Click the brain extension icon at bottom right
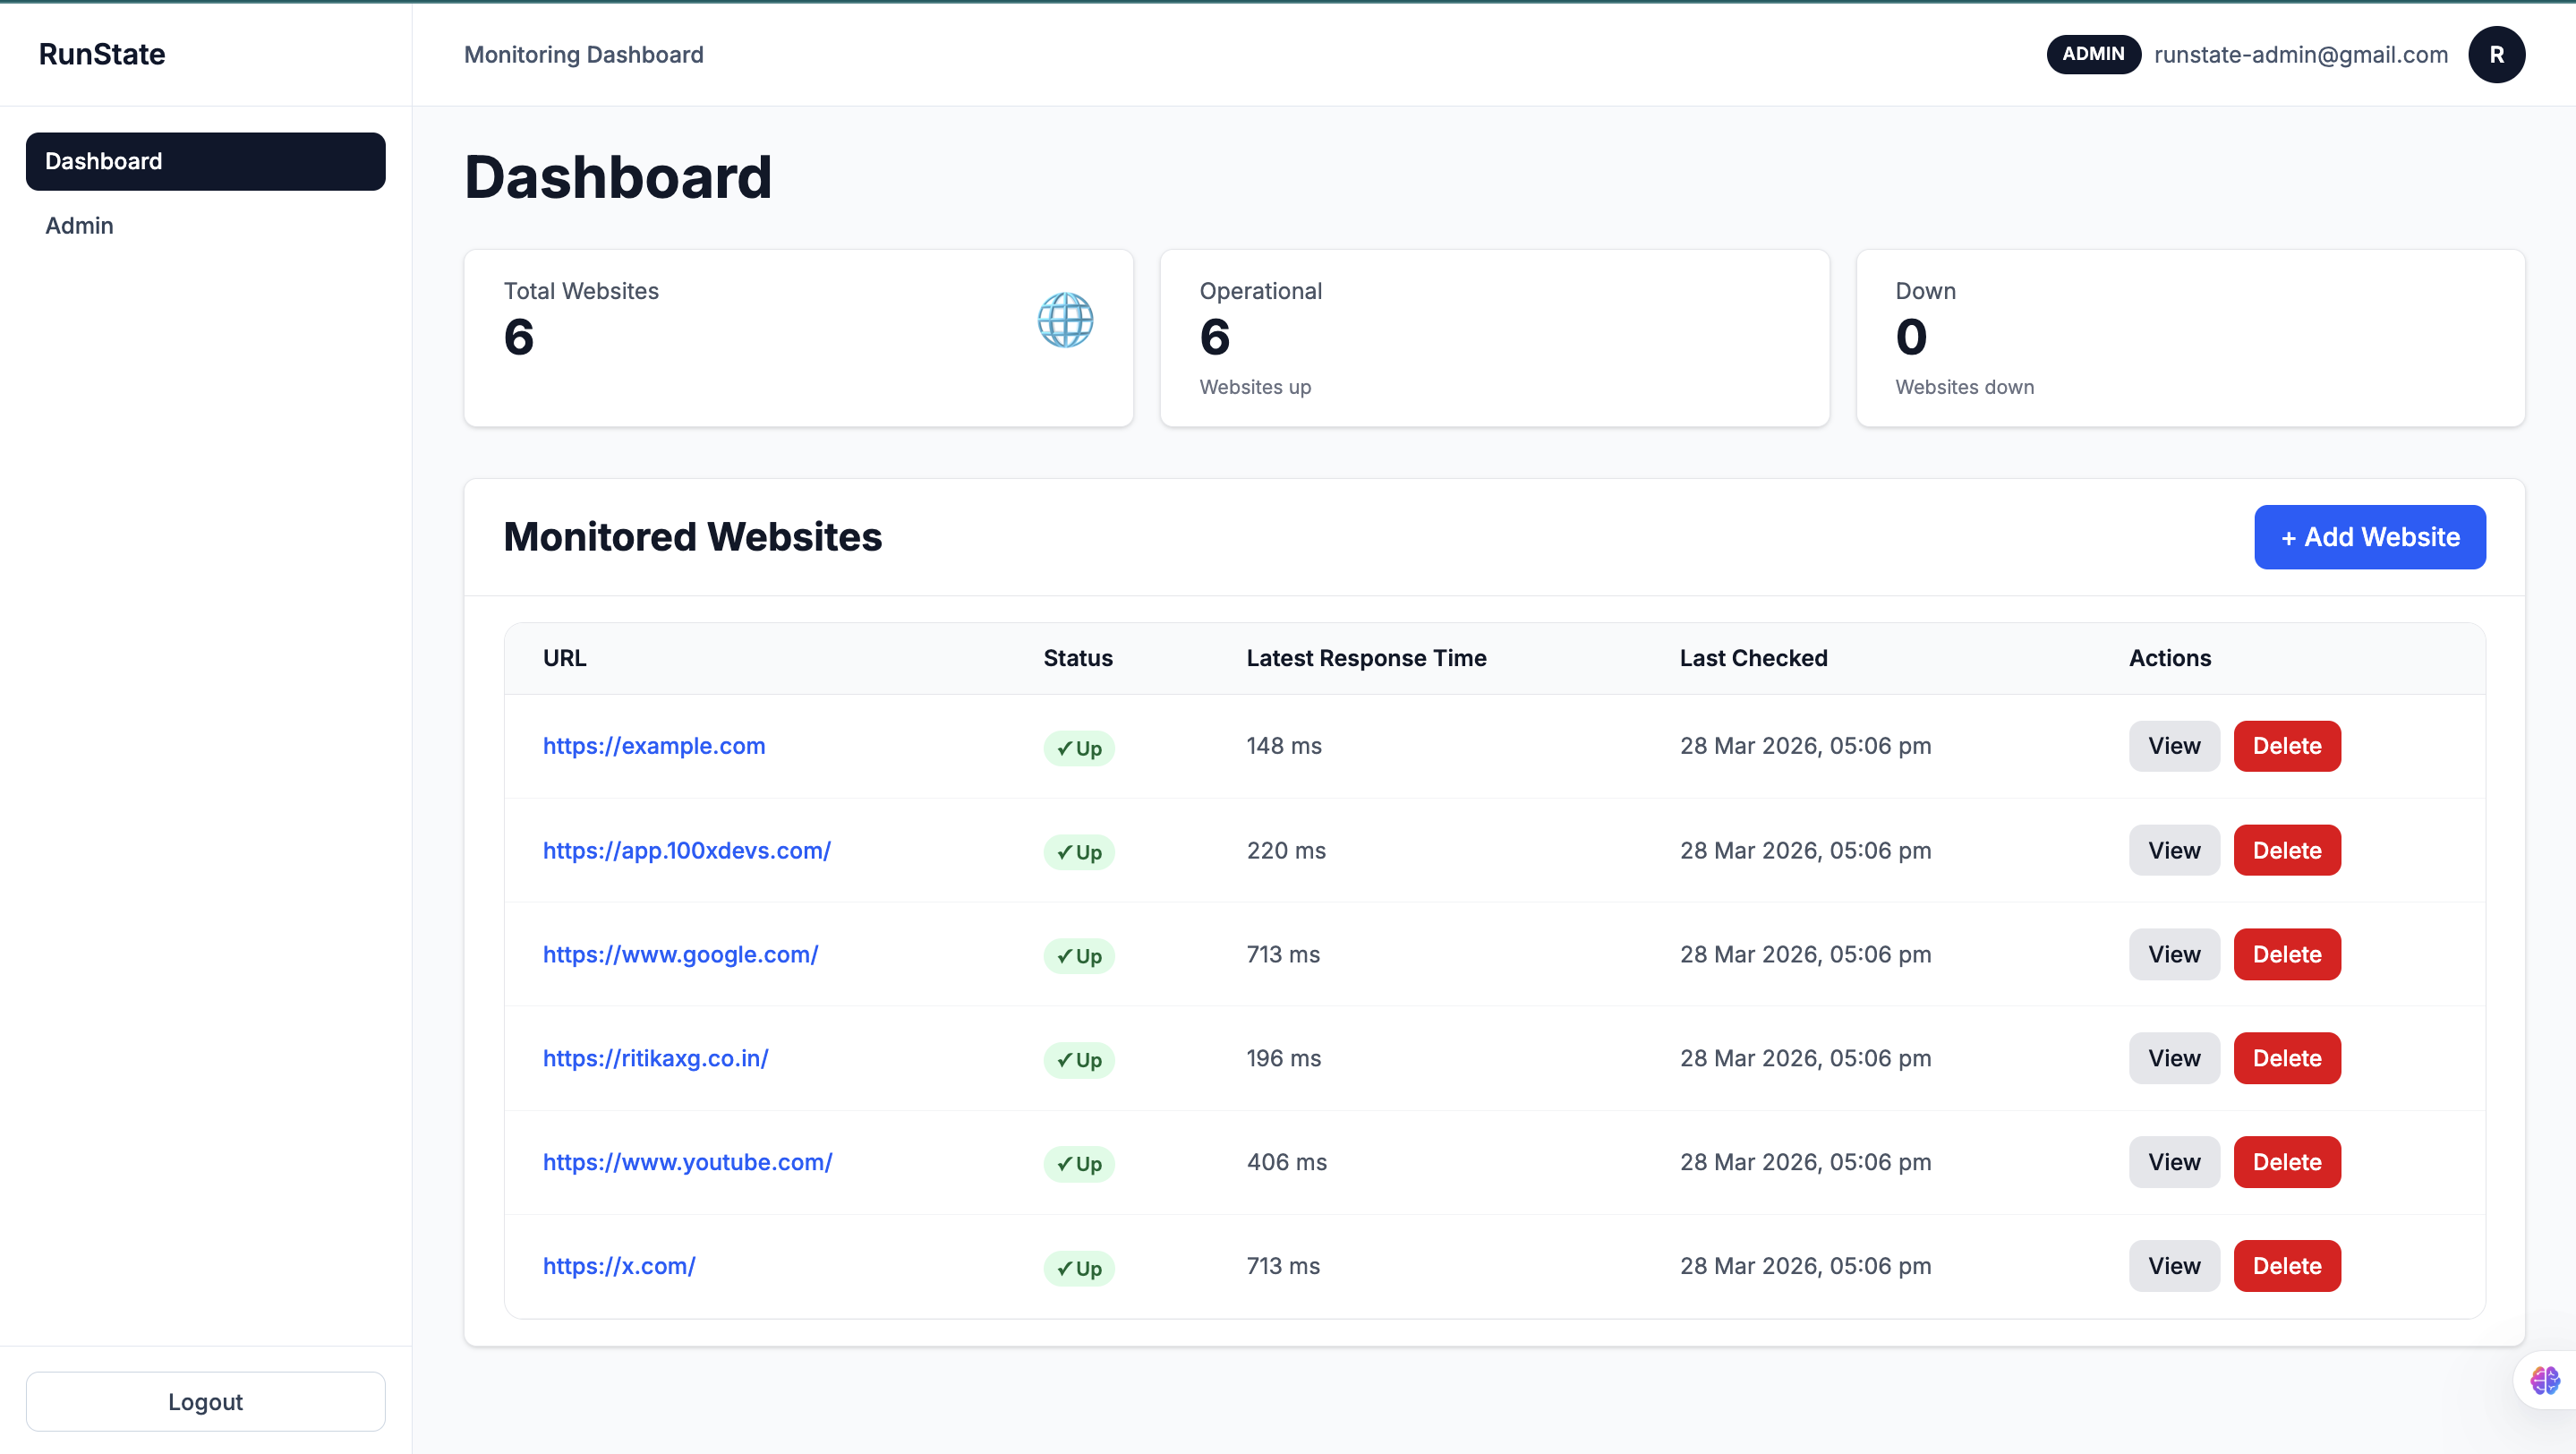Image resolution: width=2576 pixels, height=1454 pixels. 2544,1381
